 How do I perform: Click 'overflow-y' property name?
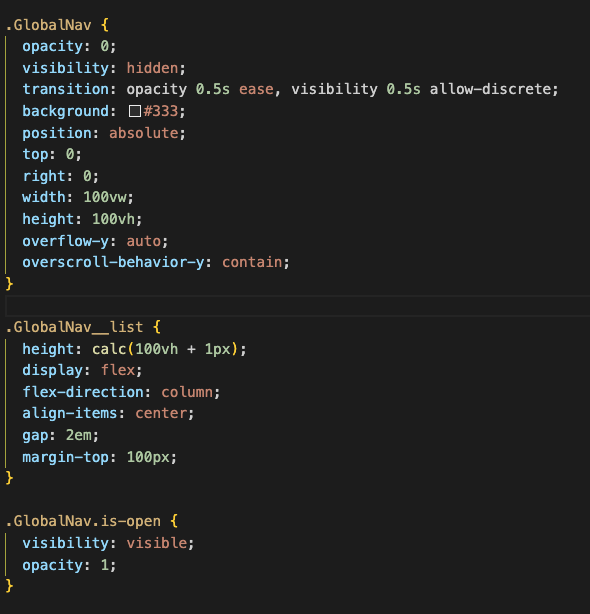[65, 241]
